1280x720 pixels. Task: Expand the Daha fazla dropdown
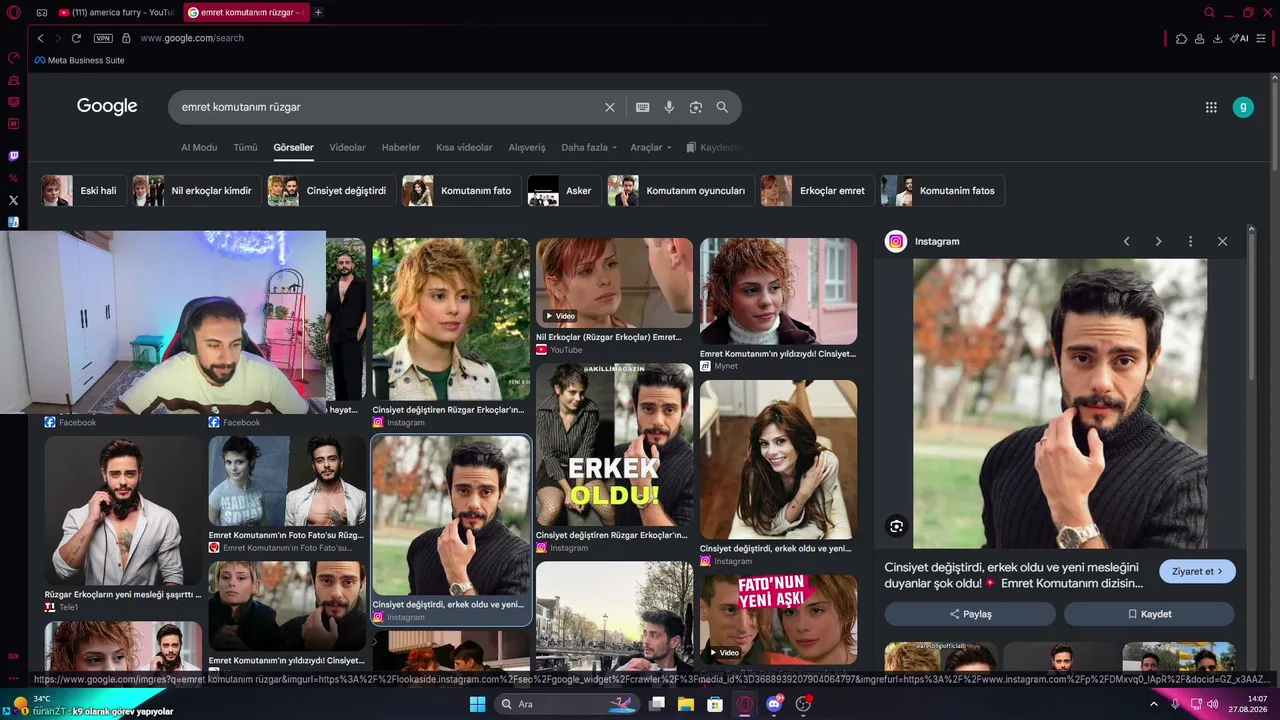(x=589, y=147)
